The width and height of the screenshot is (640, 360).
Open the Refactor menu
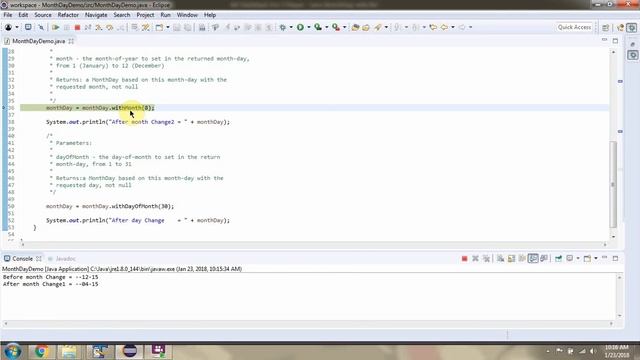click(68, 15)
